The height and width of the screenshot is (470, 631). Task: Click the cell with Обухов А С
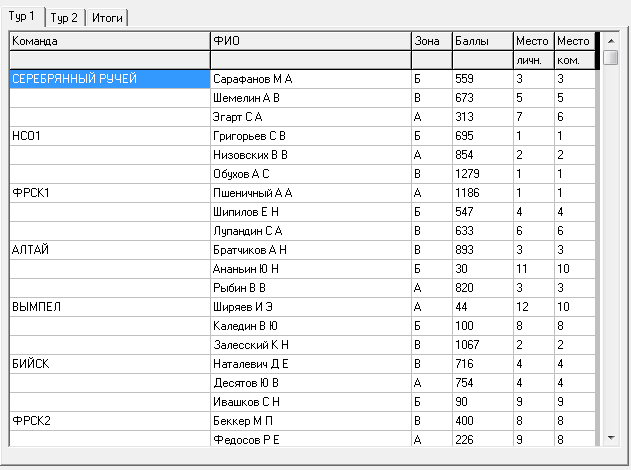pos(311,174)
